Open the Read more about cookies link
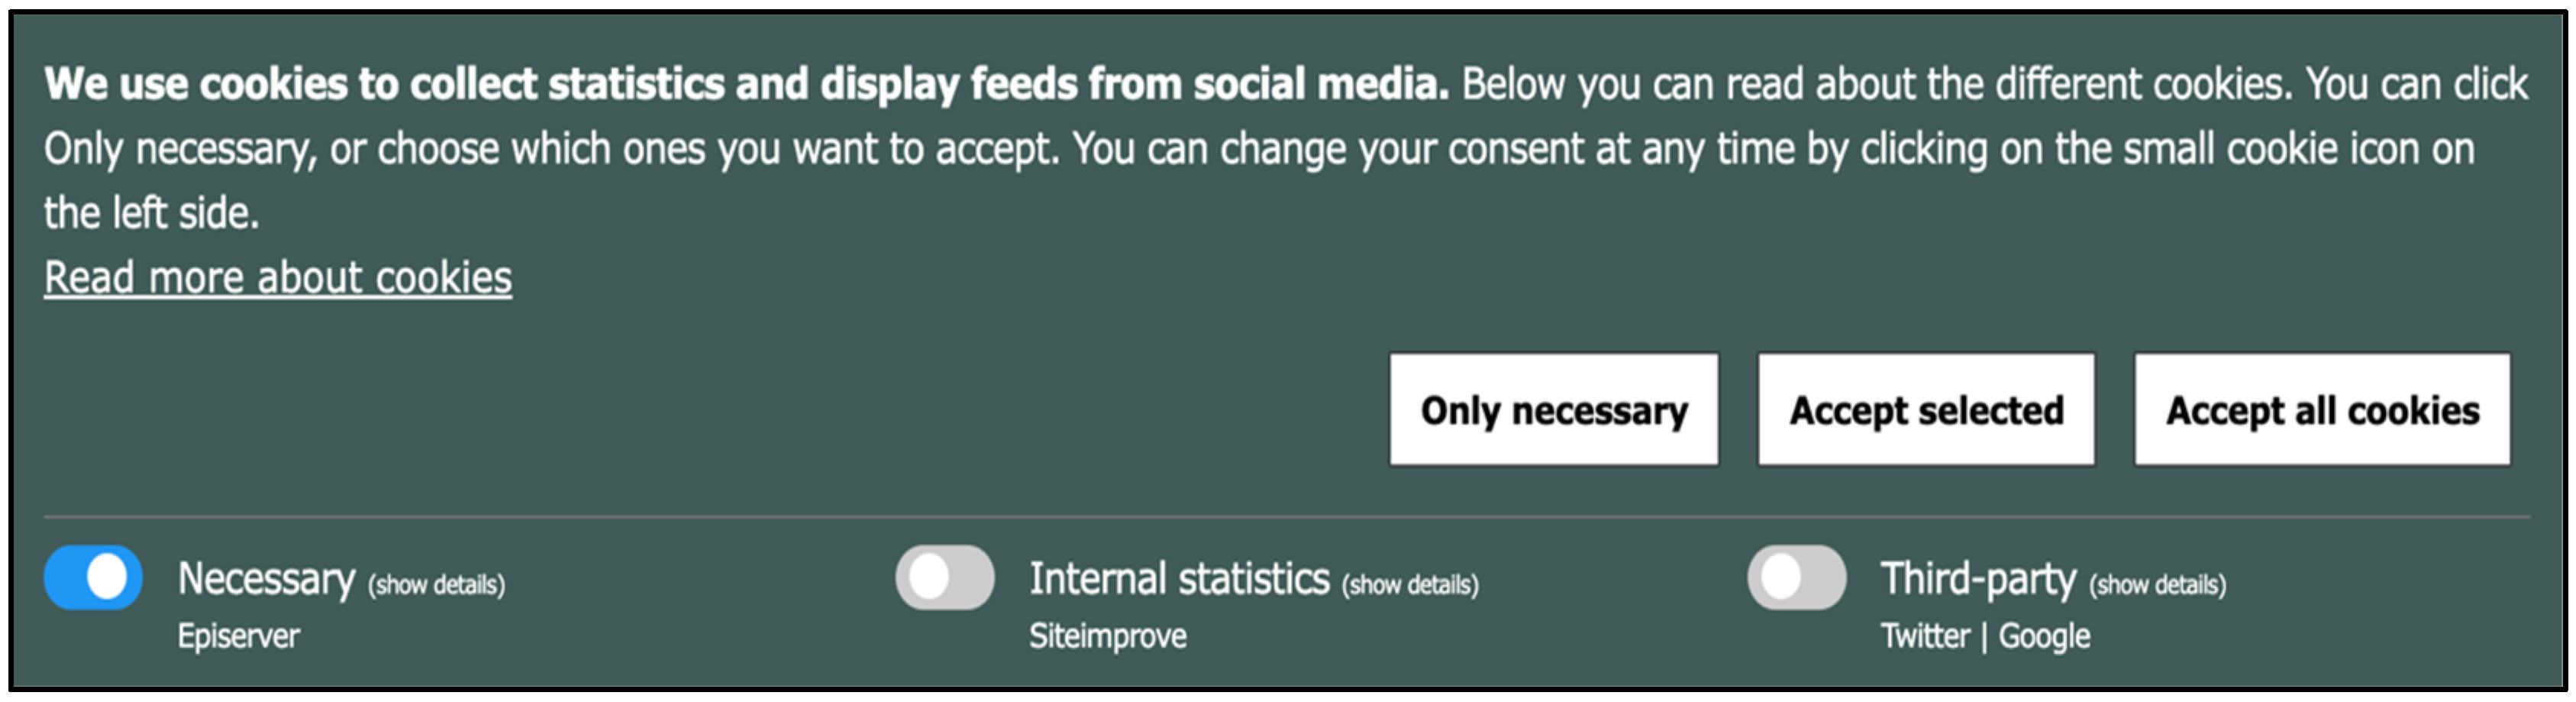 [277, 278]
